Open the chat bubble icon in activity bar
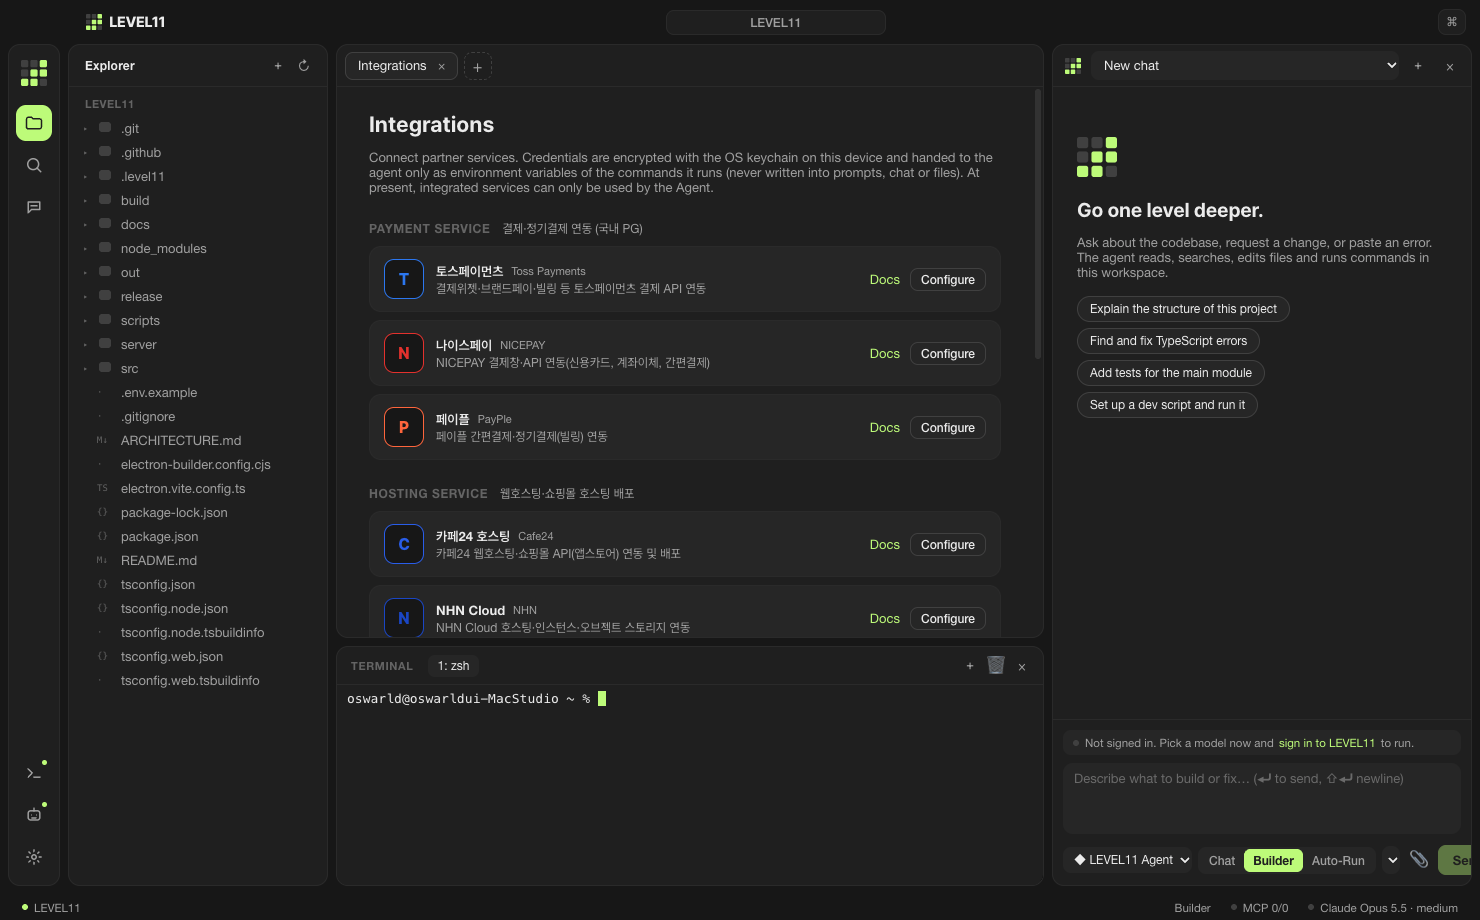Image resolution: width=1480 pixels, height=920 pixels. 34,207
